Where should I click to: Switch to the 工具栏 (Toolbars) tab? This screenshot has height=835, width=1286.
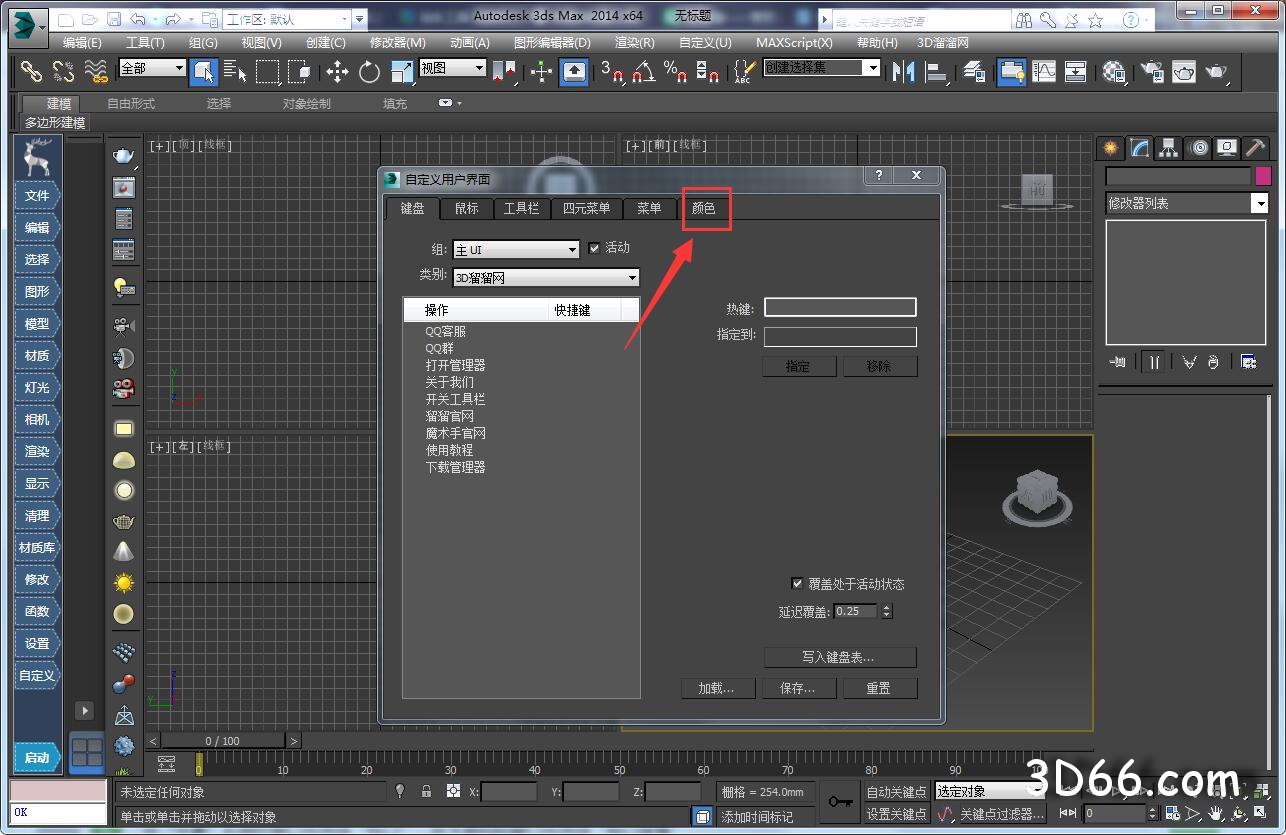point(521,208)
